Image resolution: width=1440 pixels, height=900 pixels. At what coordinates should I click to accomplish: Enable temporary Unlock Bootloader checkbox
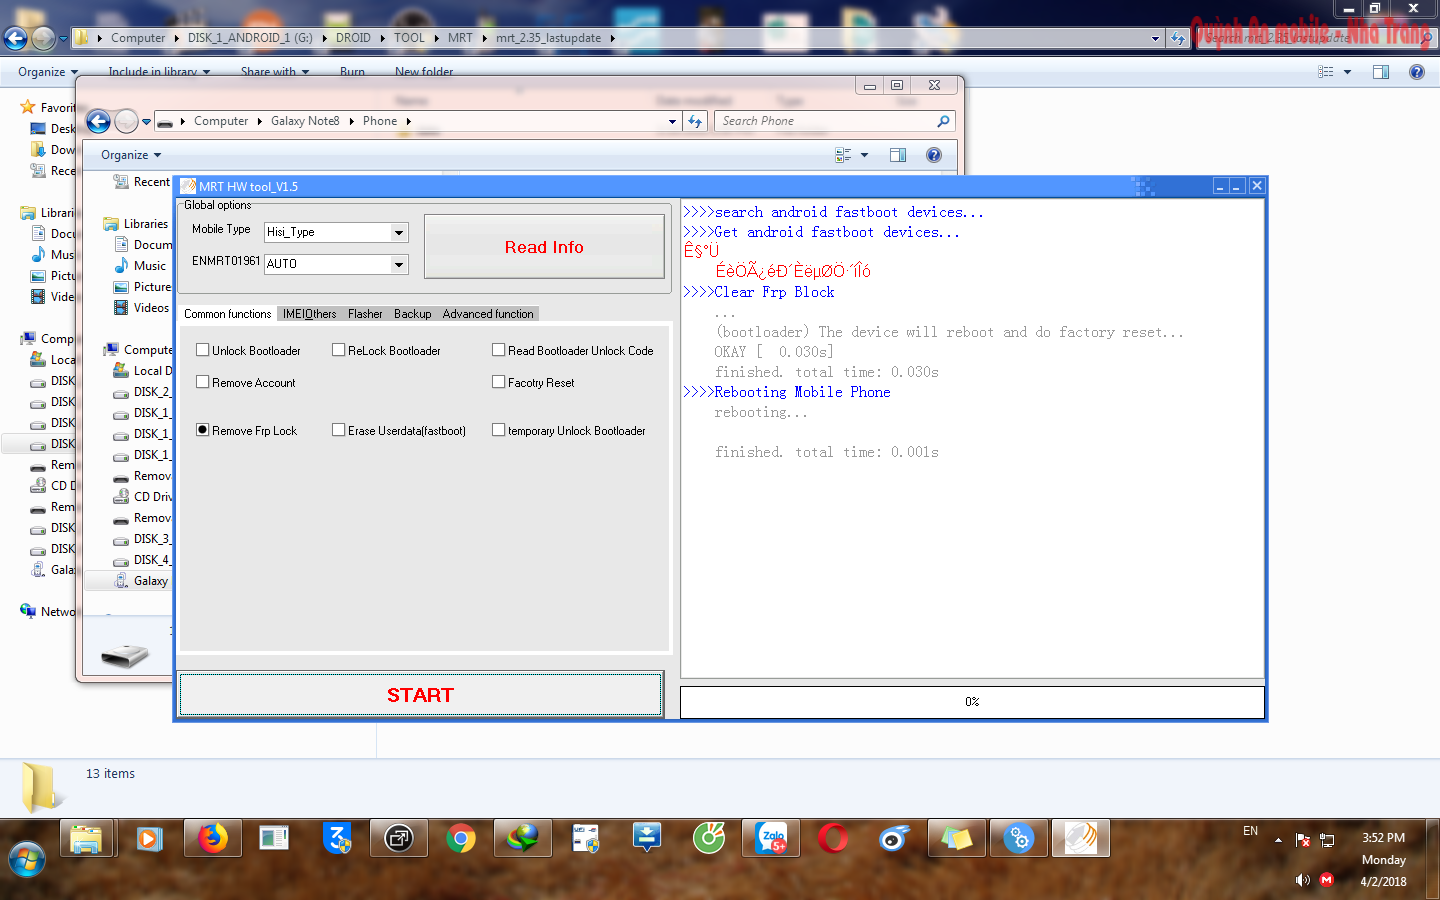pos(499,430)
